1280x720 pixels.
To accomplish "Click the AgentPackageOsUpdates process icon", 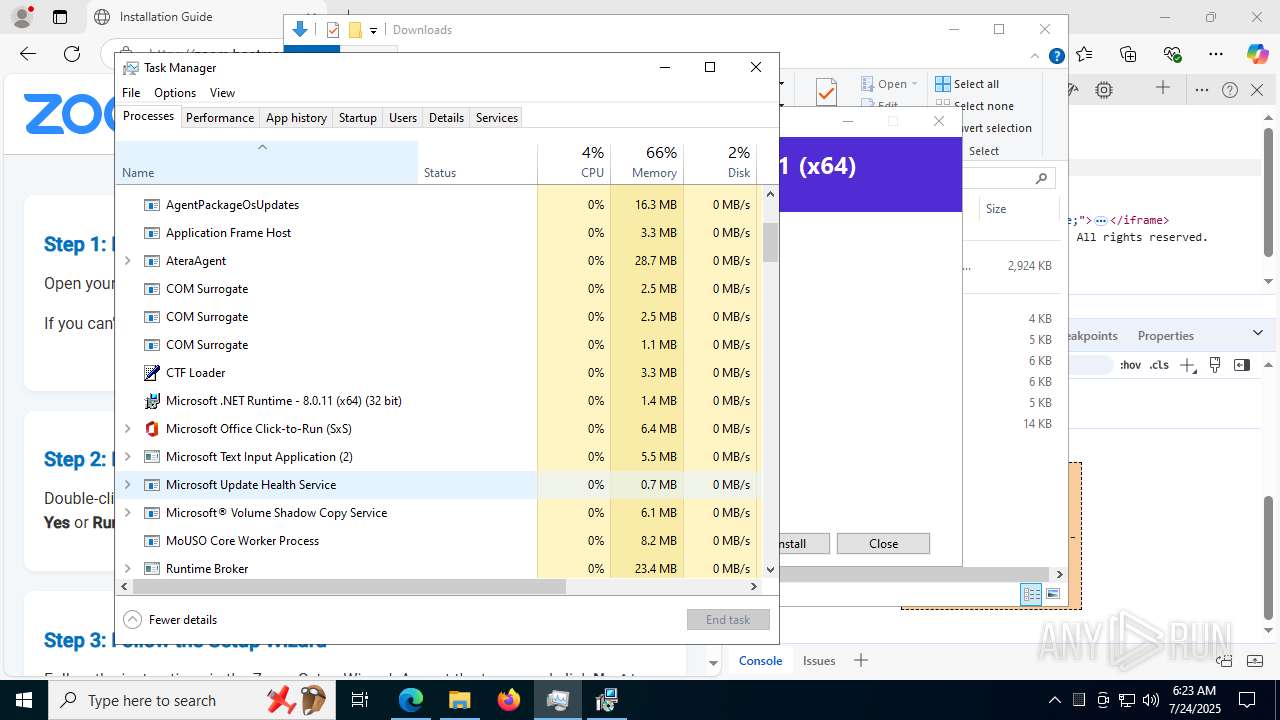I will coord(152,205).
